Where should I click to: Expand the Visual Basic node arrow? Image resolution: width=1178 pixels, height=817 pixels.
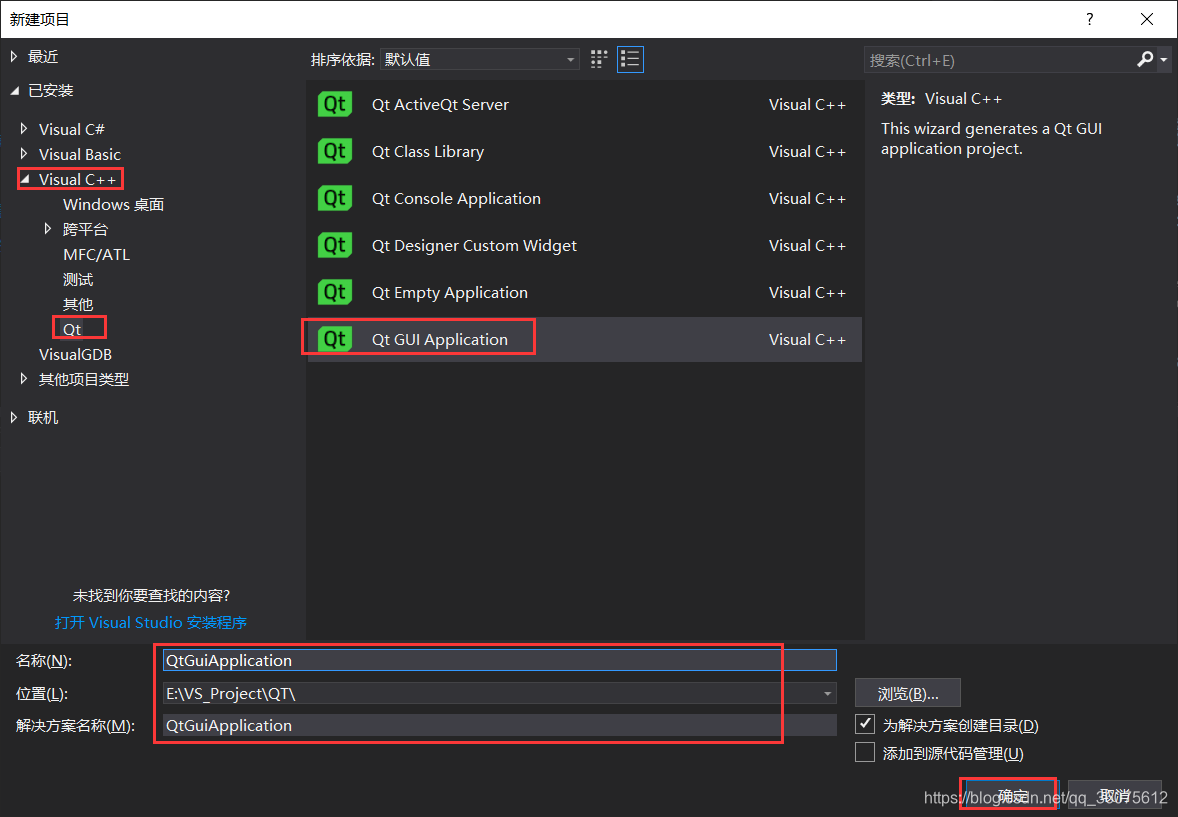[x=24, y=153]
